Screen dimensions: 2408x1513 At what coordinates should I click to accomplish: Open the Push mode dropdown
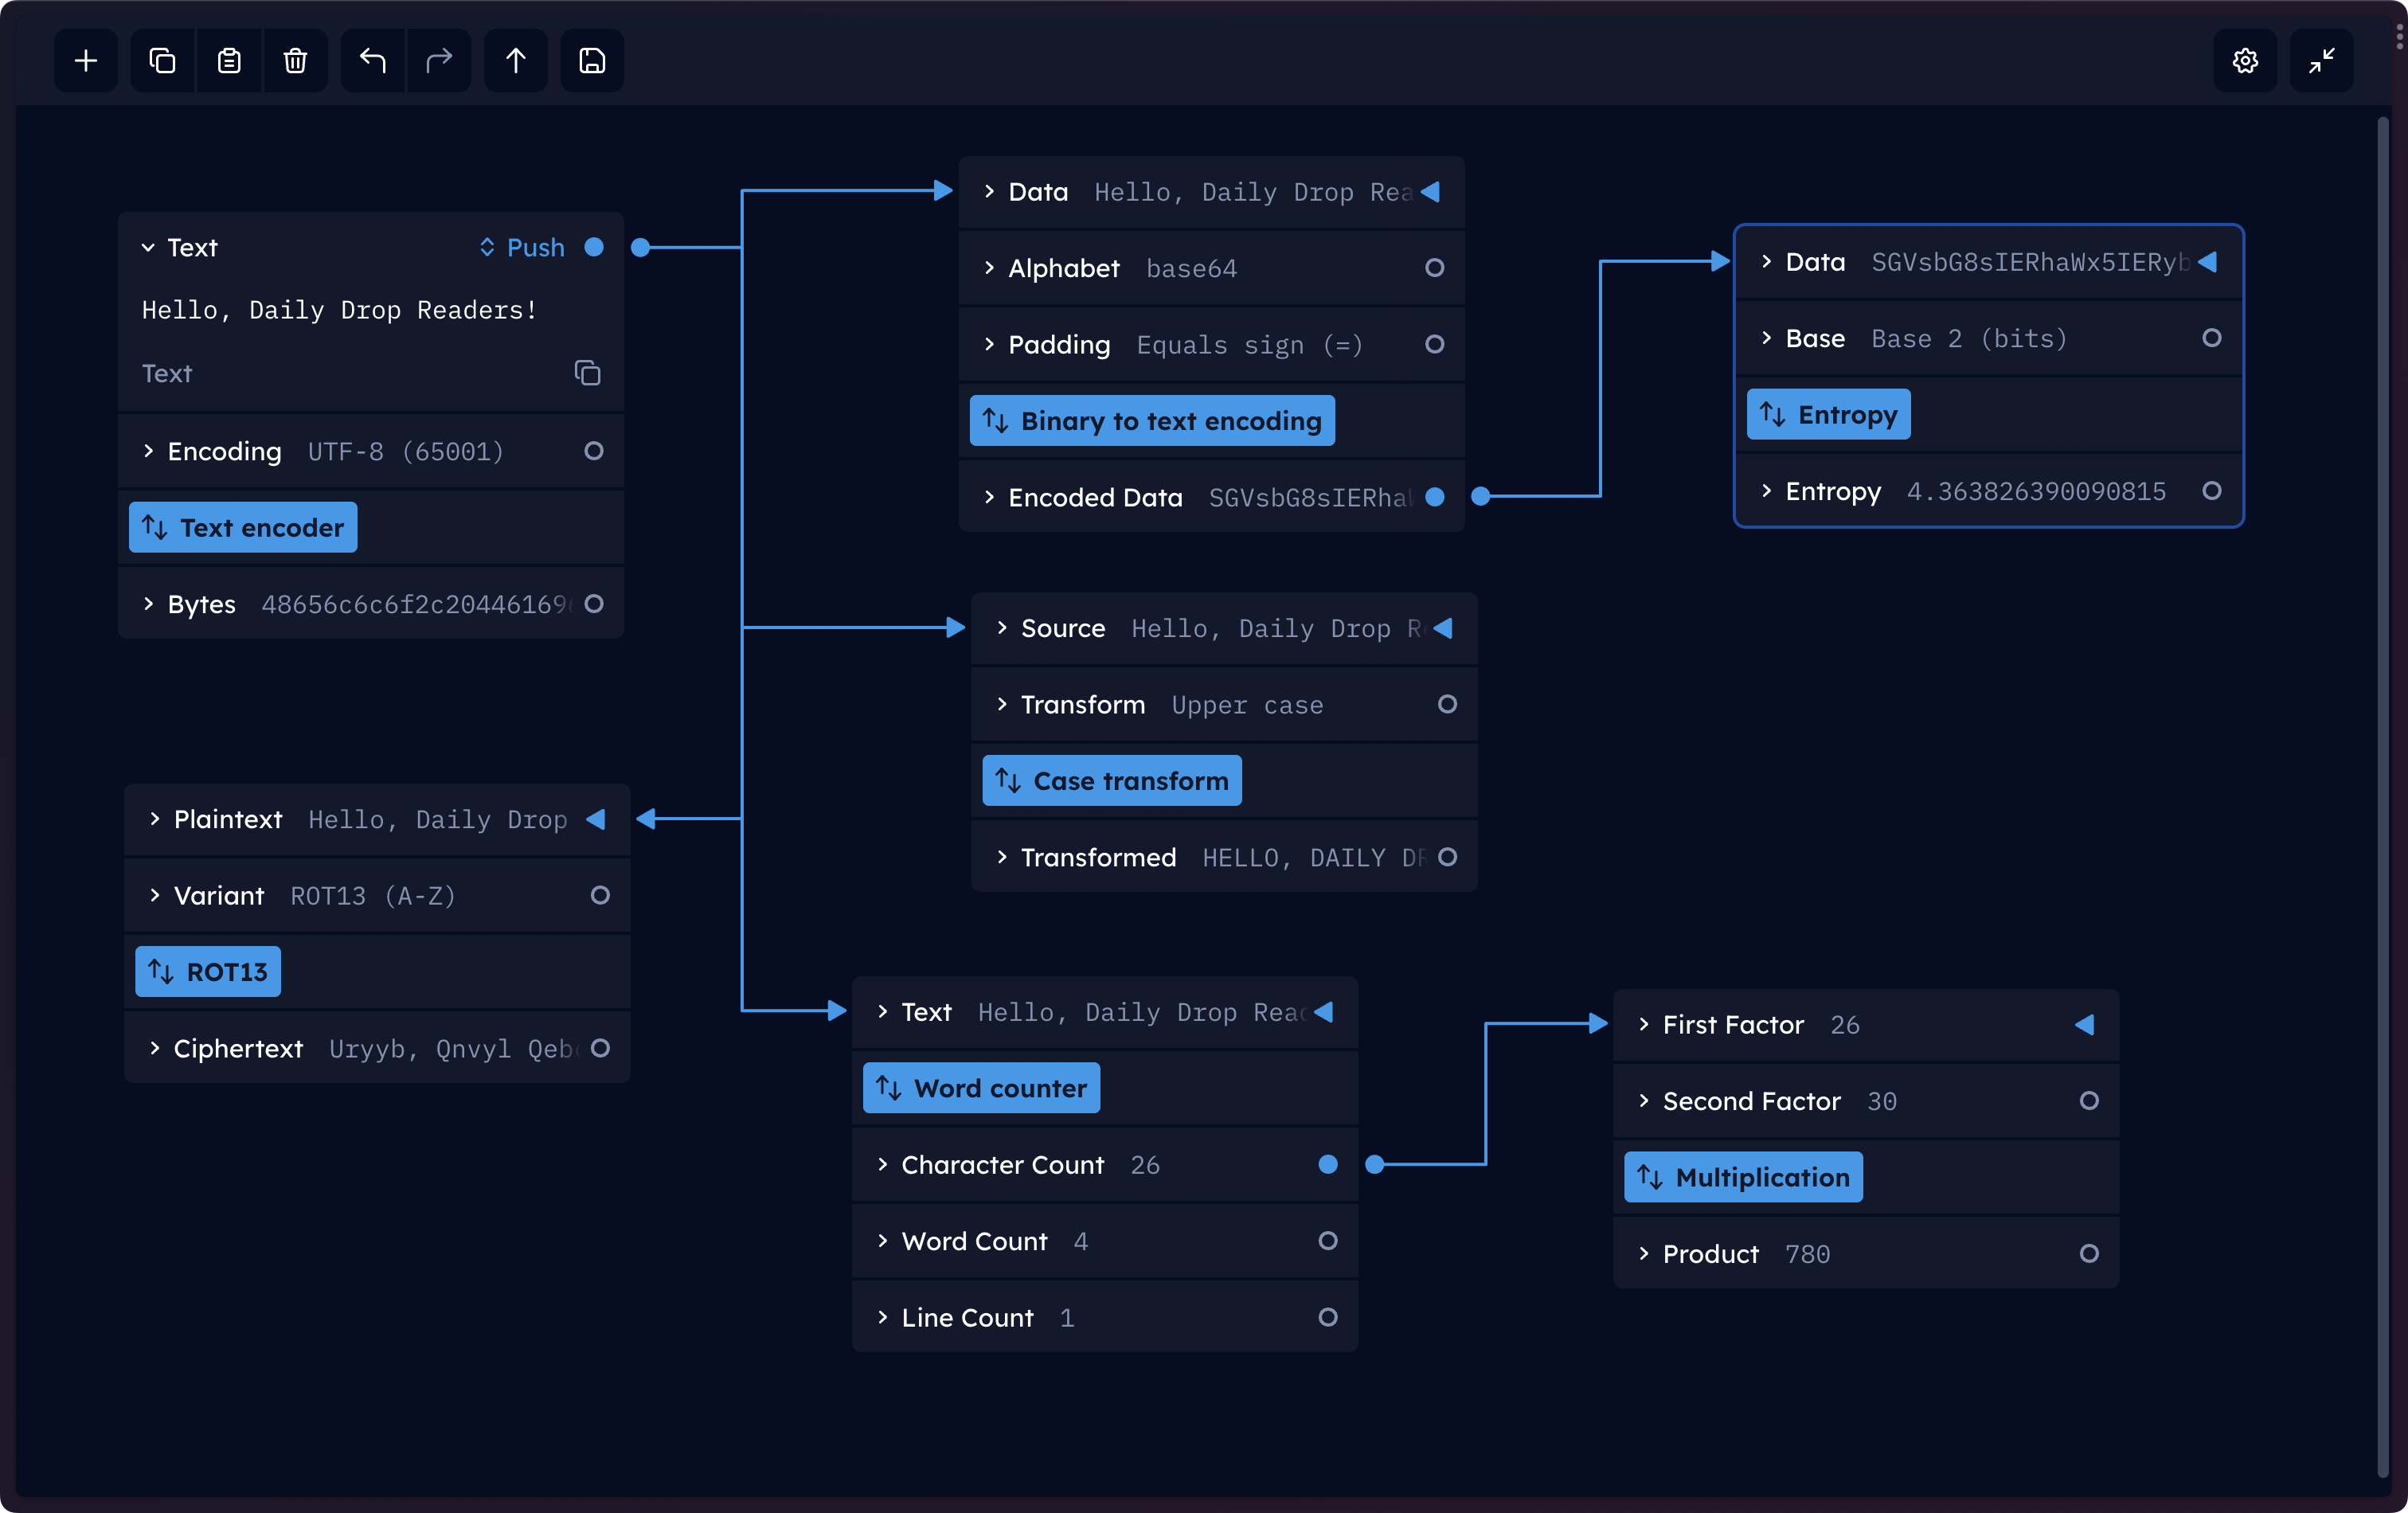tap(521, 247)
